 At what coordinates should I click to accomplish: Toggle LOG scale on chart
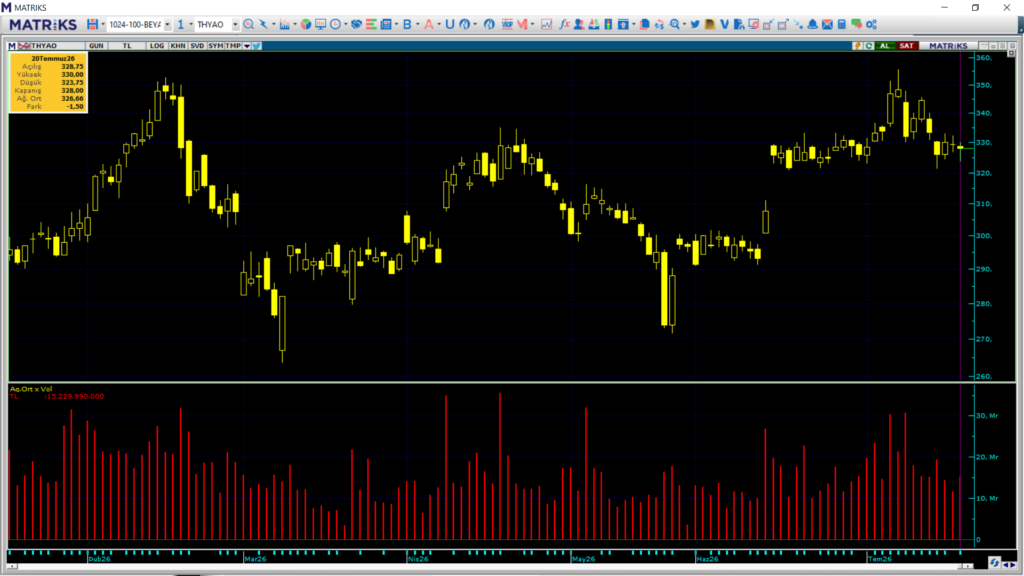click(157, 46)
